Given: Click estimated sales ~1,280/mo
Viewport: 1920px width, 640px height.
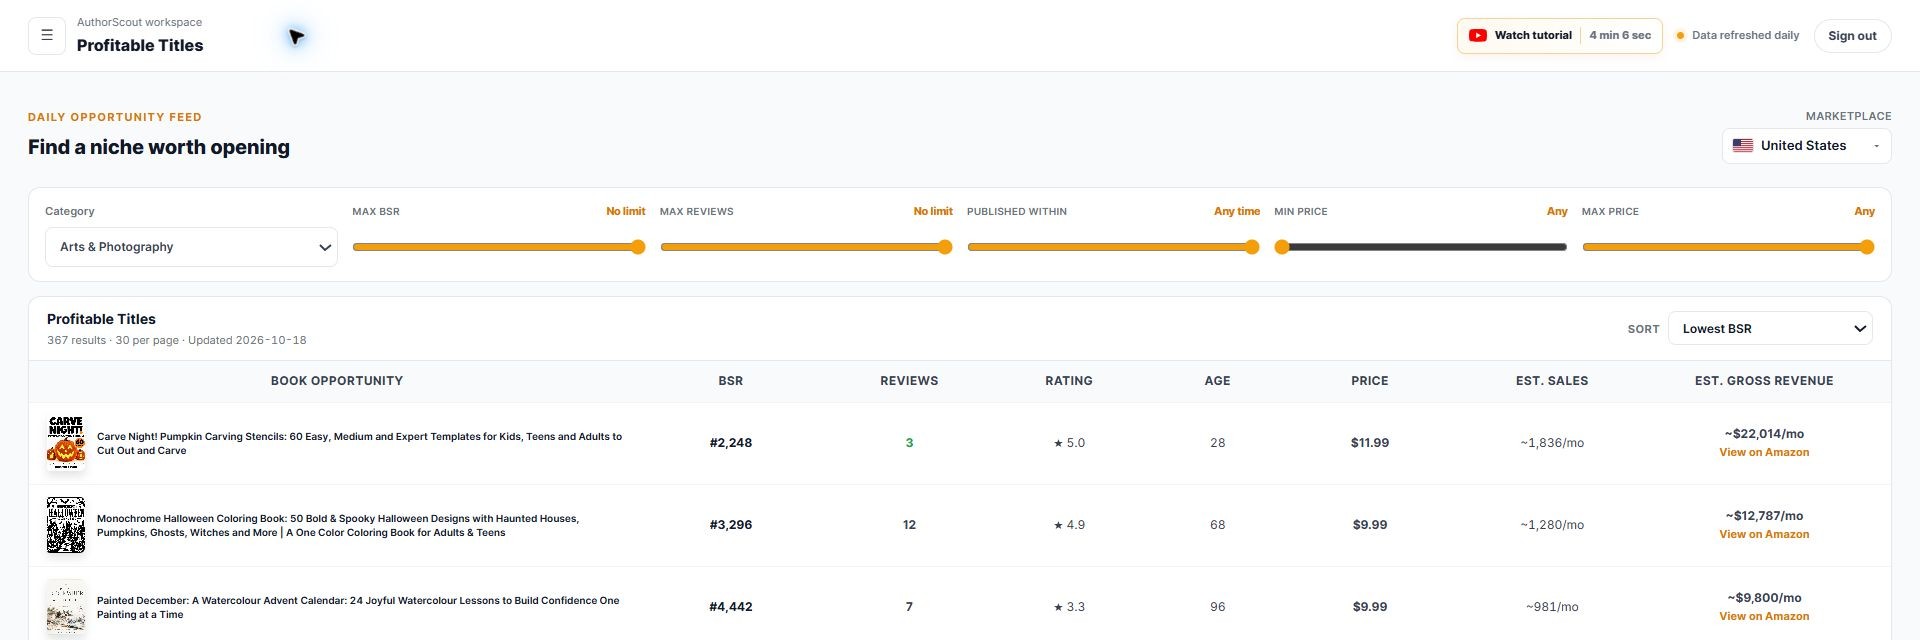Looking at the screenshot, I should click(1552, 525).
